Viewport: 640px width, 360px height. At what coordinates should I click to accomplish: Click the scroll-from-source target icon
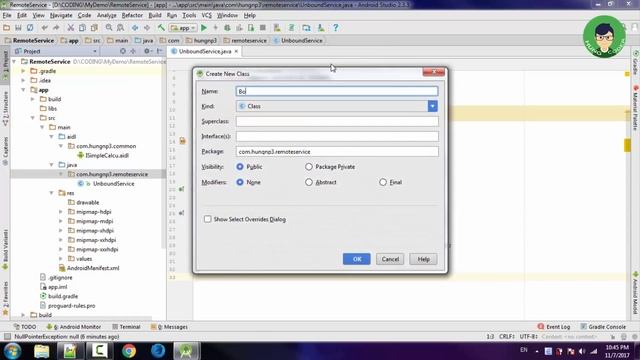[x=123, y=51]
